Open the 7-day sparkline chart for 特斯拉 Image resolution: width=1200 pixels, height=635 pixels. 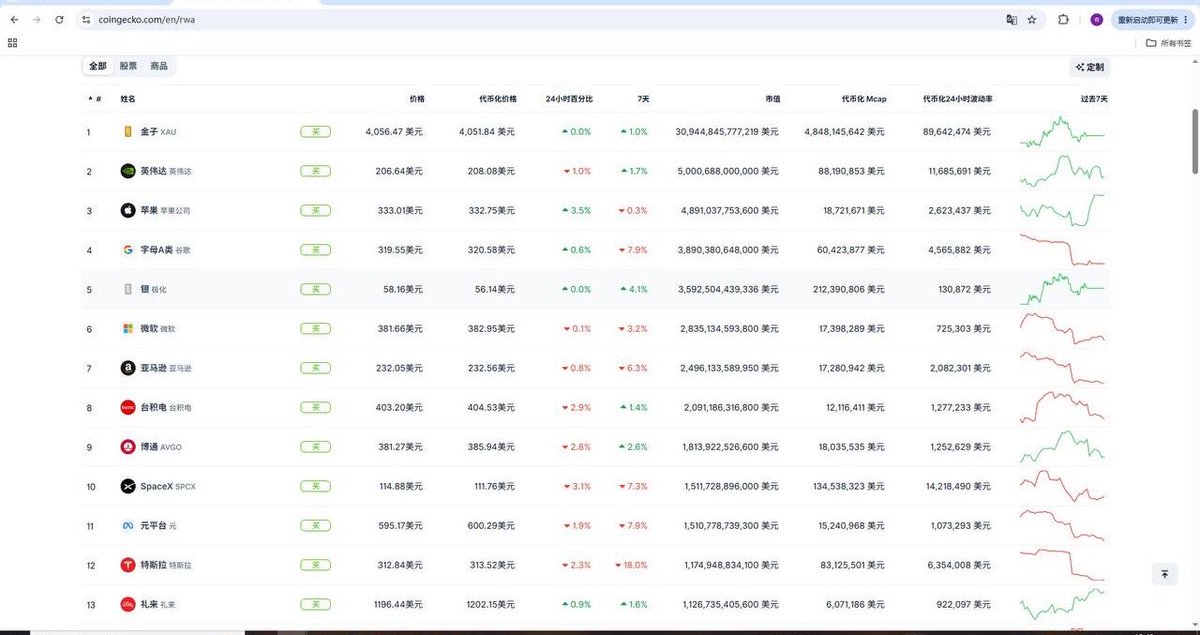1062,565
